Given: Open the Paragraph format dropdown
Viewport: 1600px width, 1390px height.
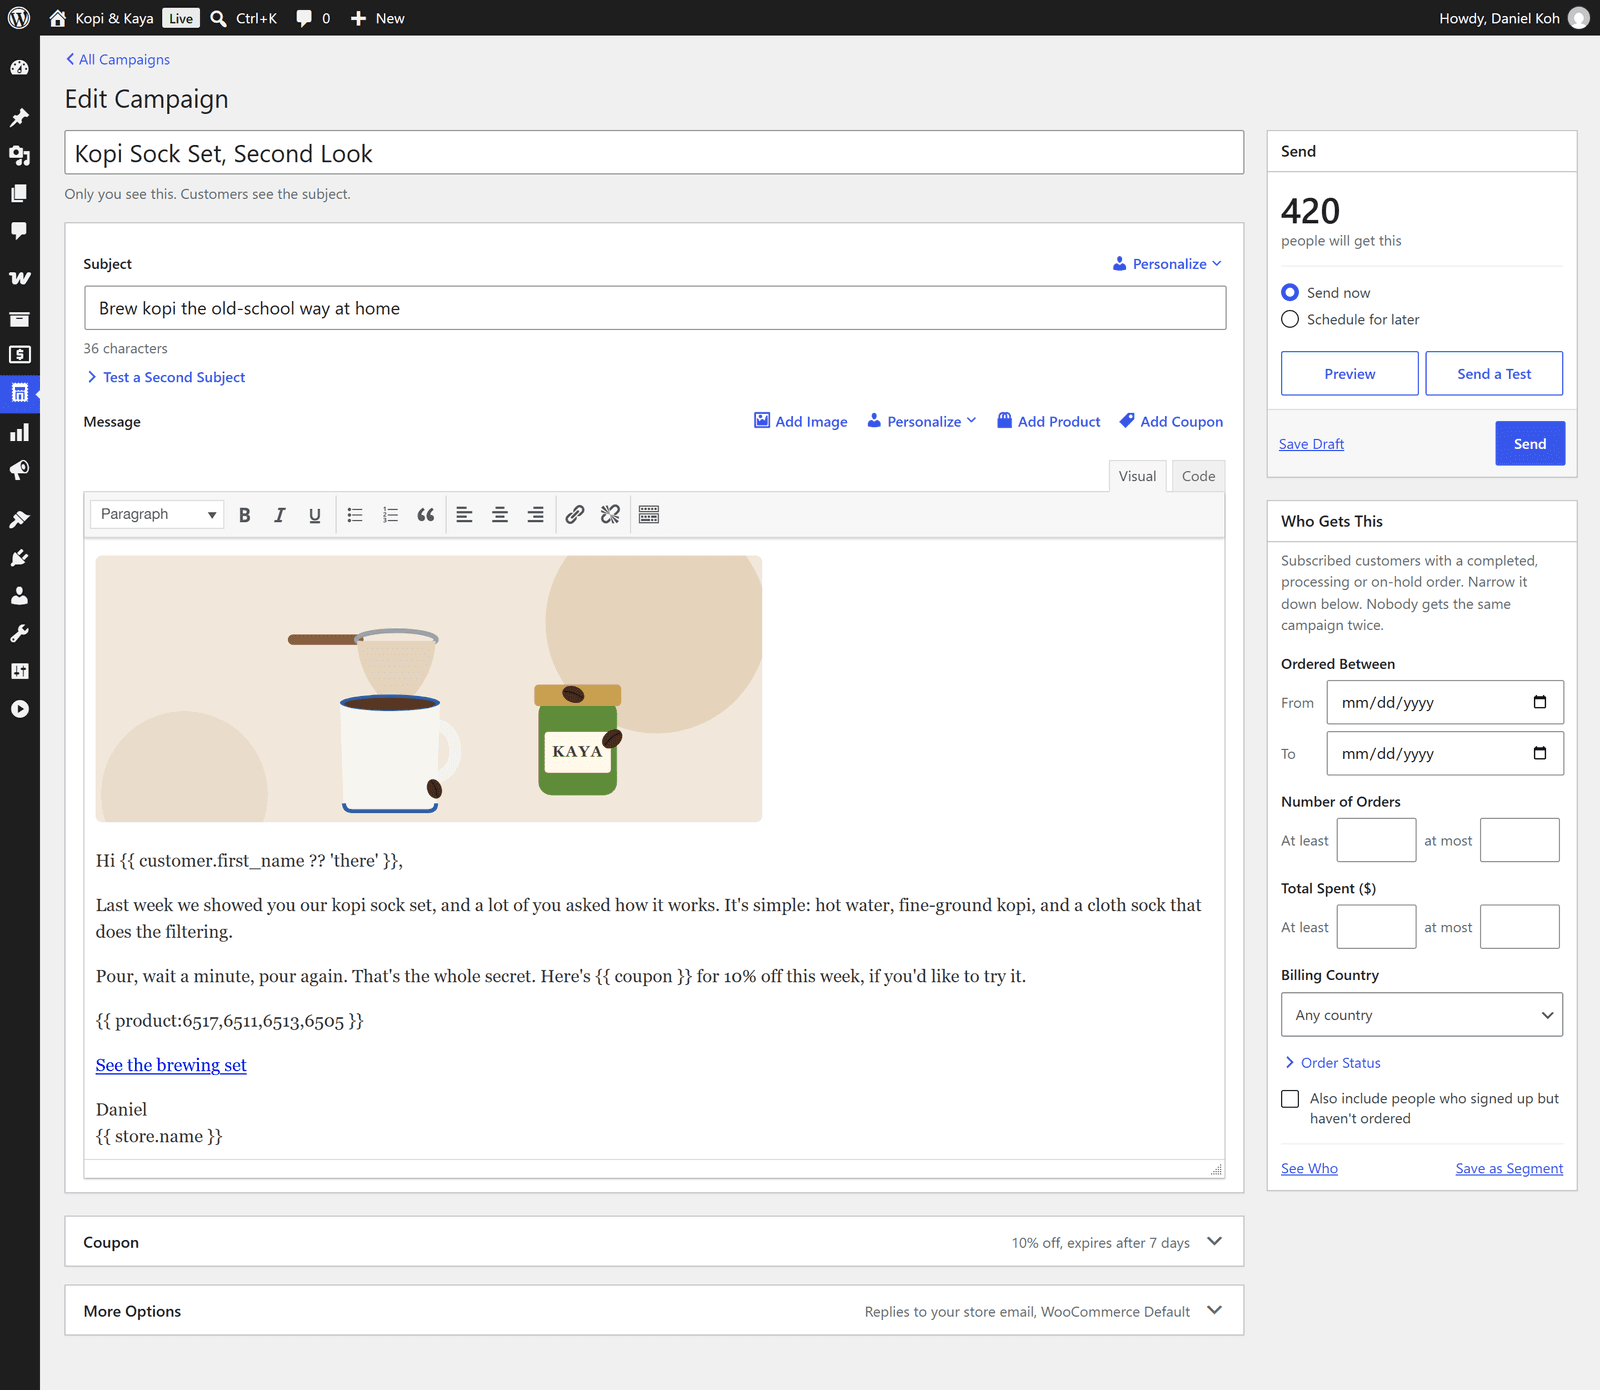Looking at the screenshot, I should coord(157,514).
